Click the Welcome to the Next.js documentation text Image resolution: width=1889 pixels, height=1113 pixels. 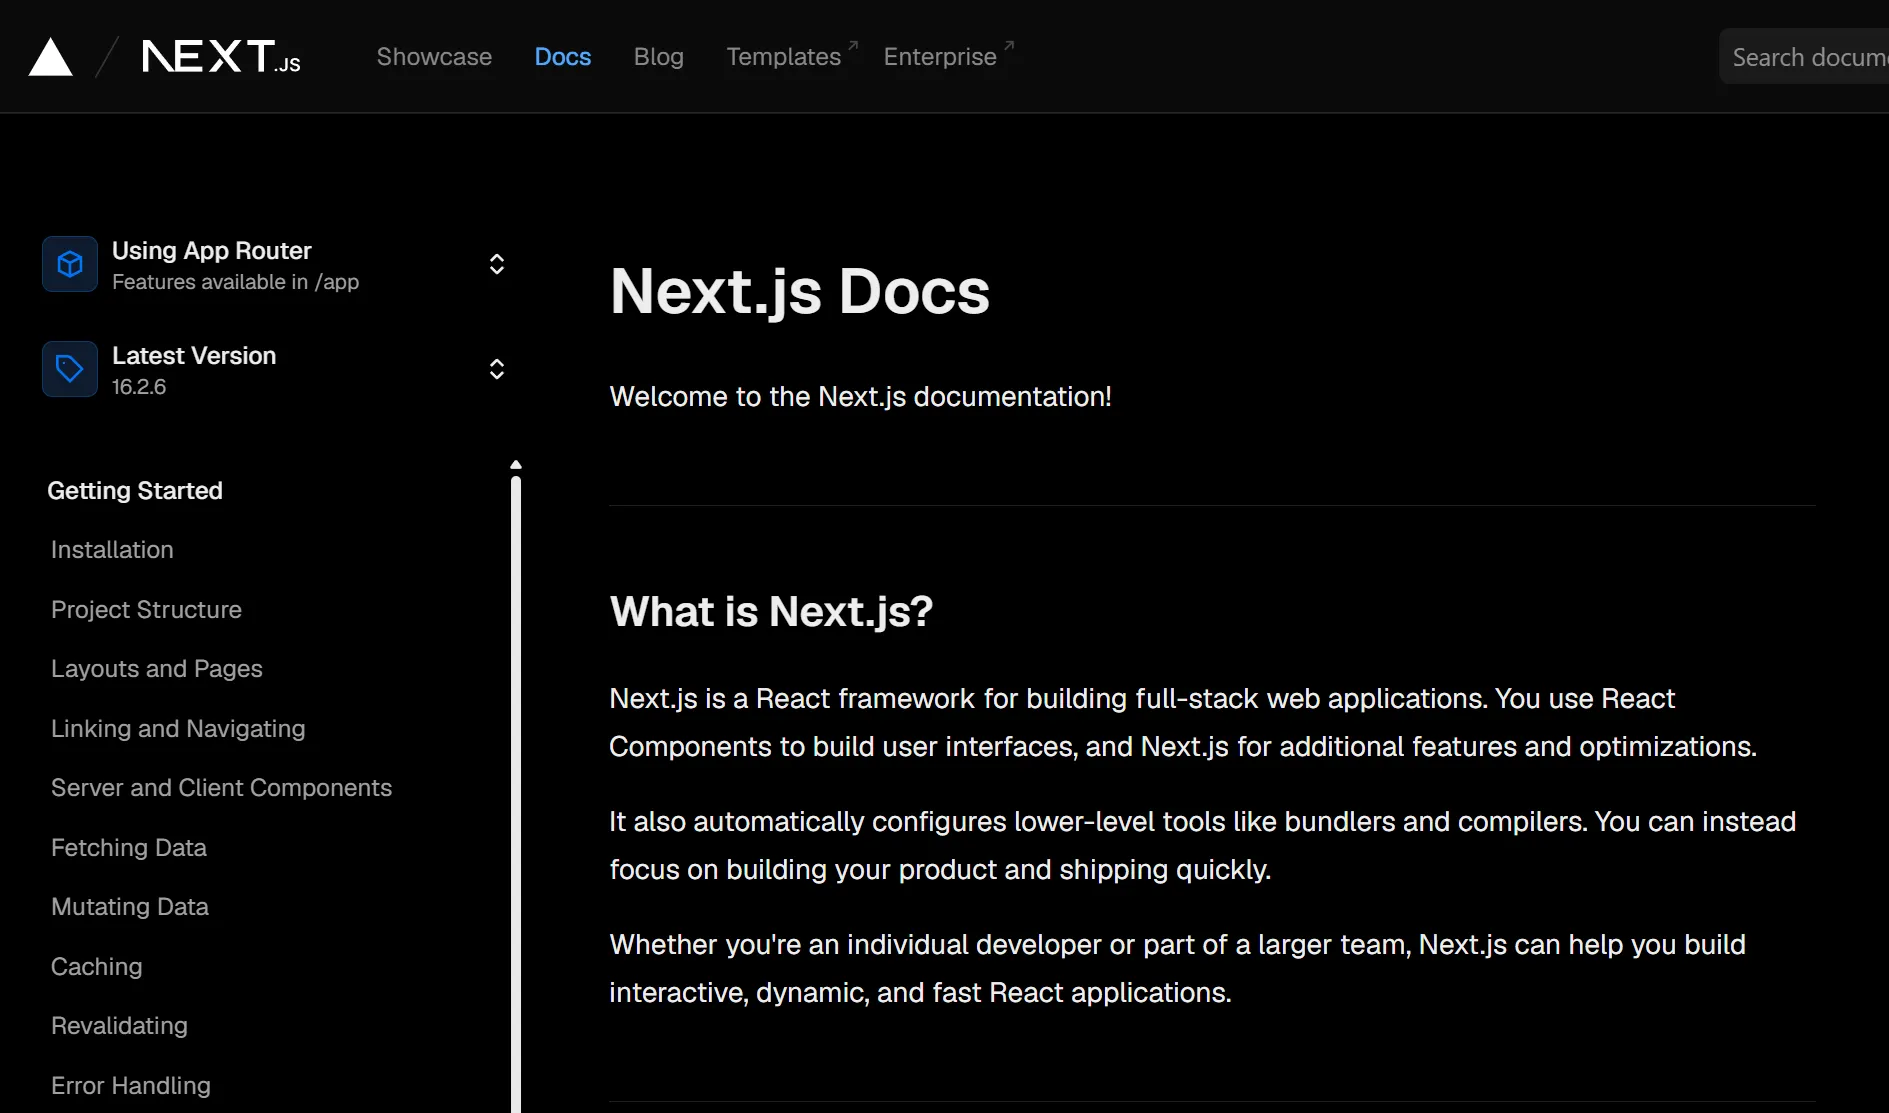coord(860,397)
